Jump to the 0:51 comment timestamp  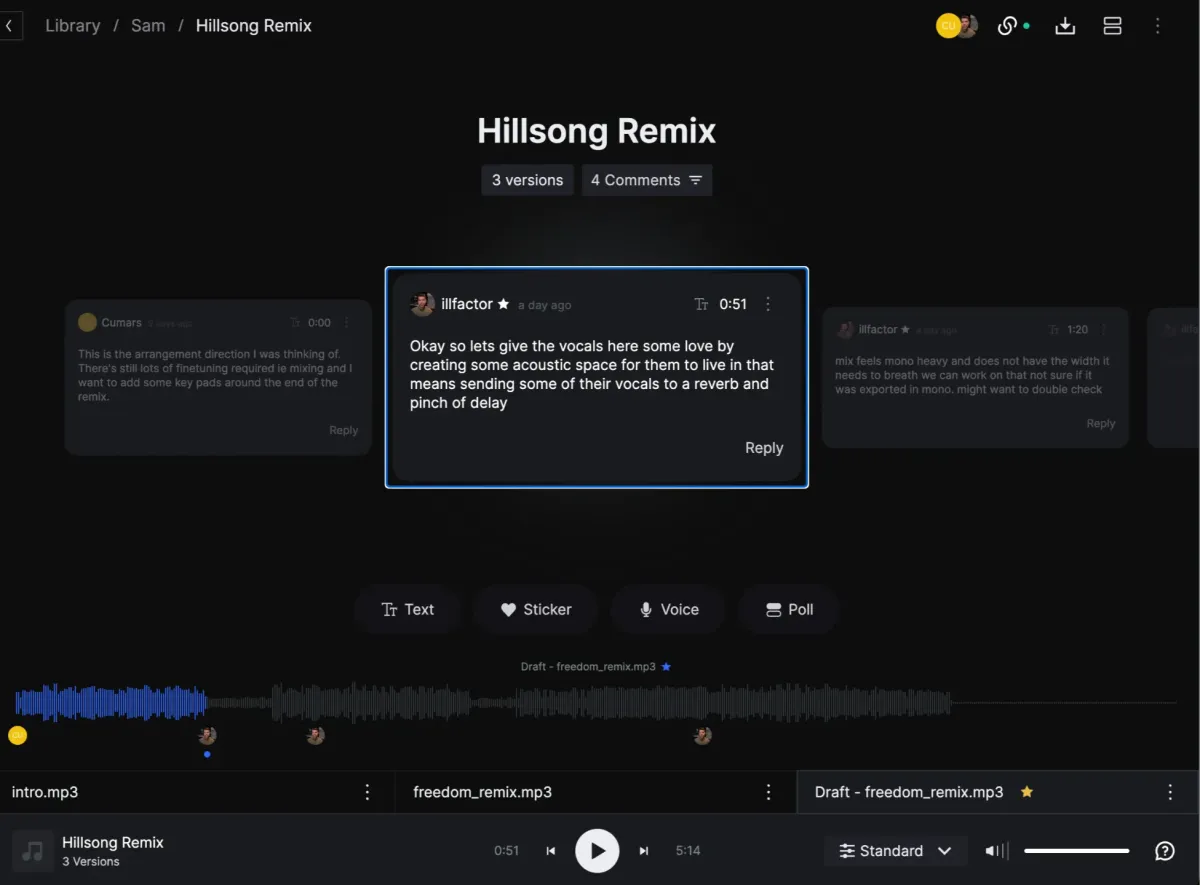[x=733, y=304]
